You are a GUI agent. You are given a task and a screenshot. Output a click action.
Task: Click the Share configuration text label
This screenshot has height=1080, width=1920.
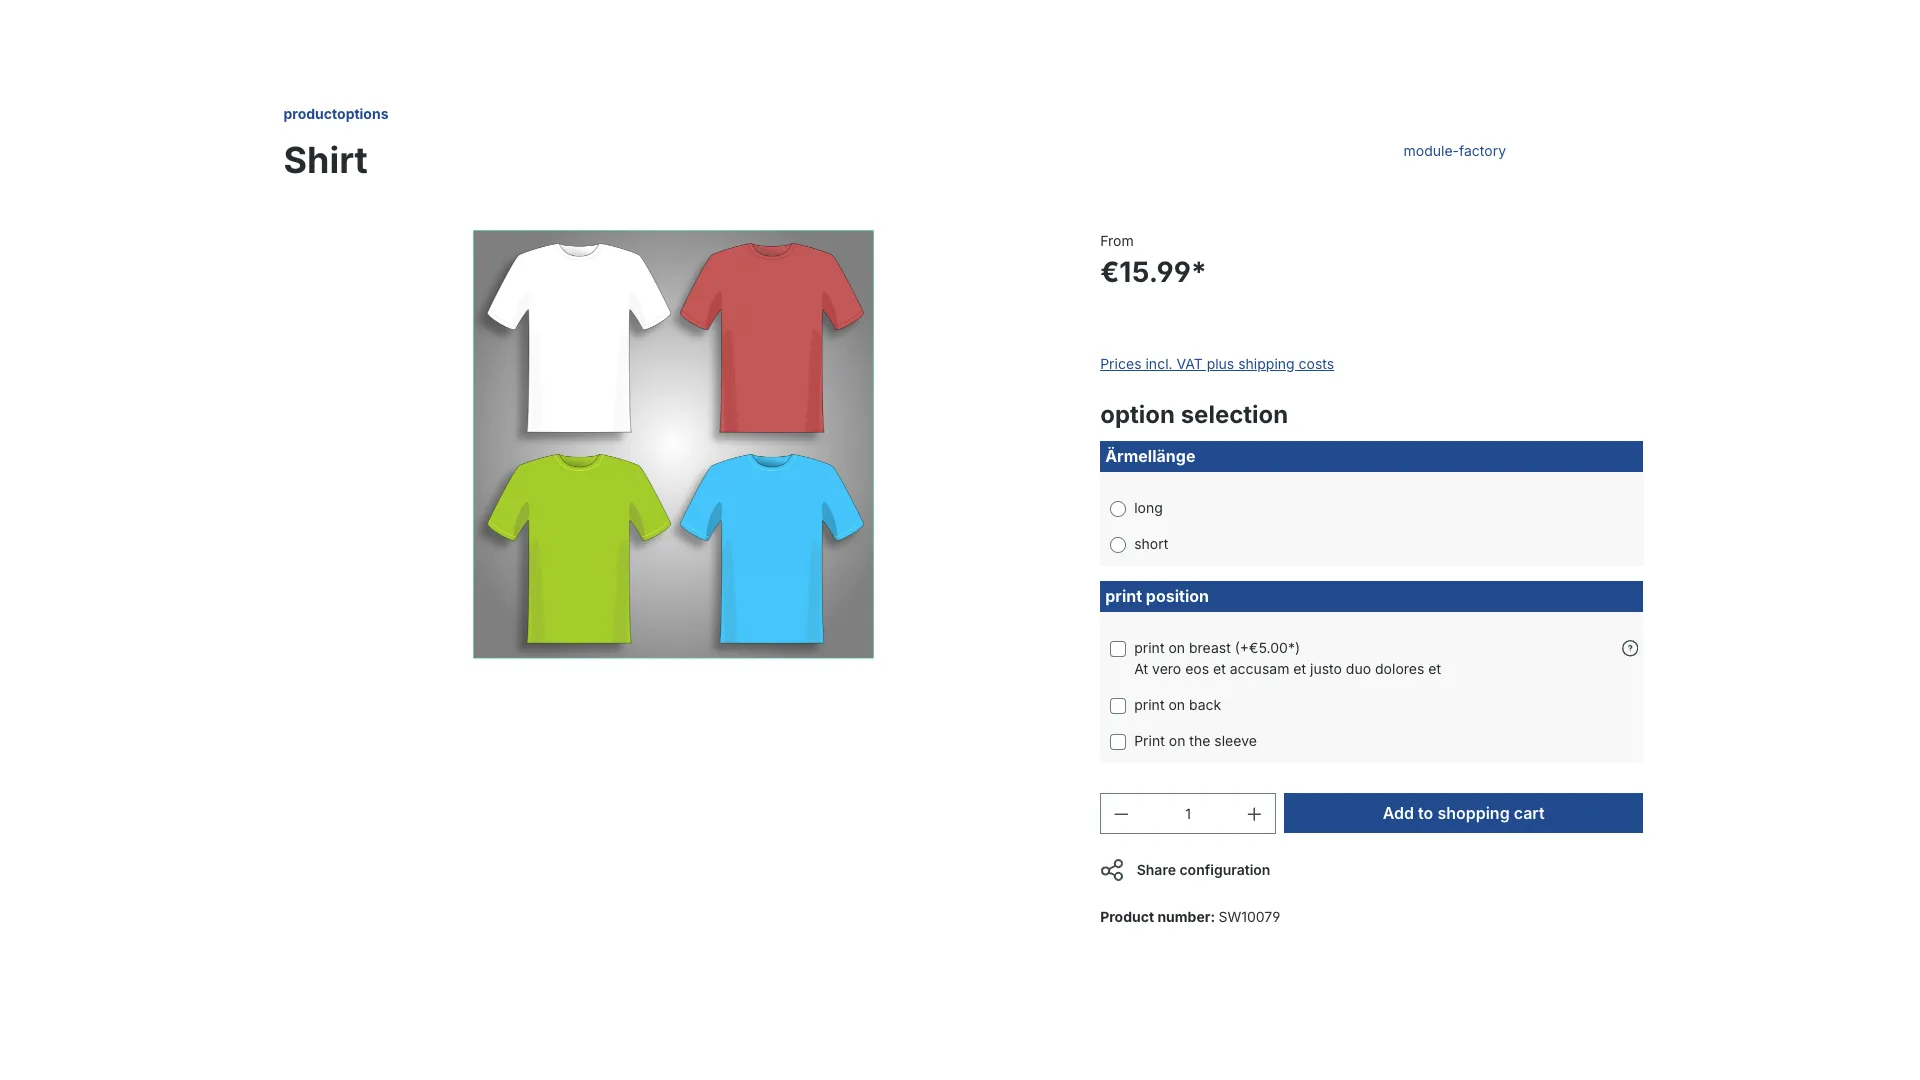pos(1202,870)
